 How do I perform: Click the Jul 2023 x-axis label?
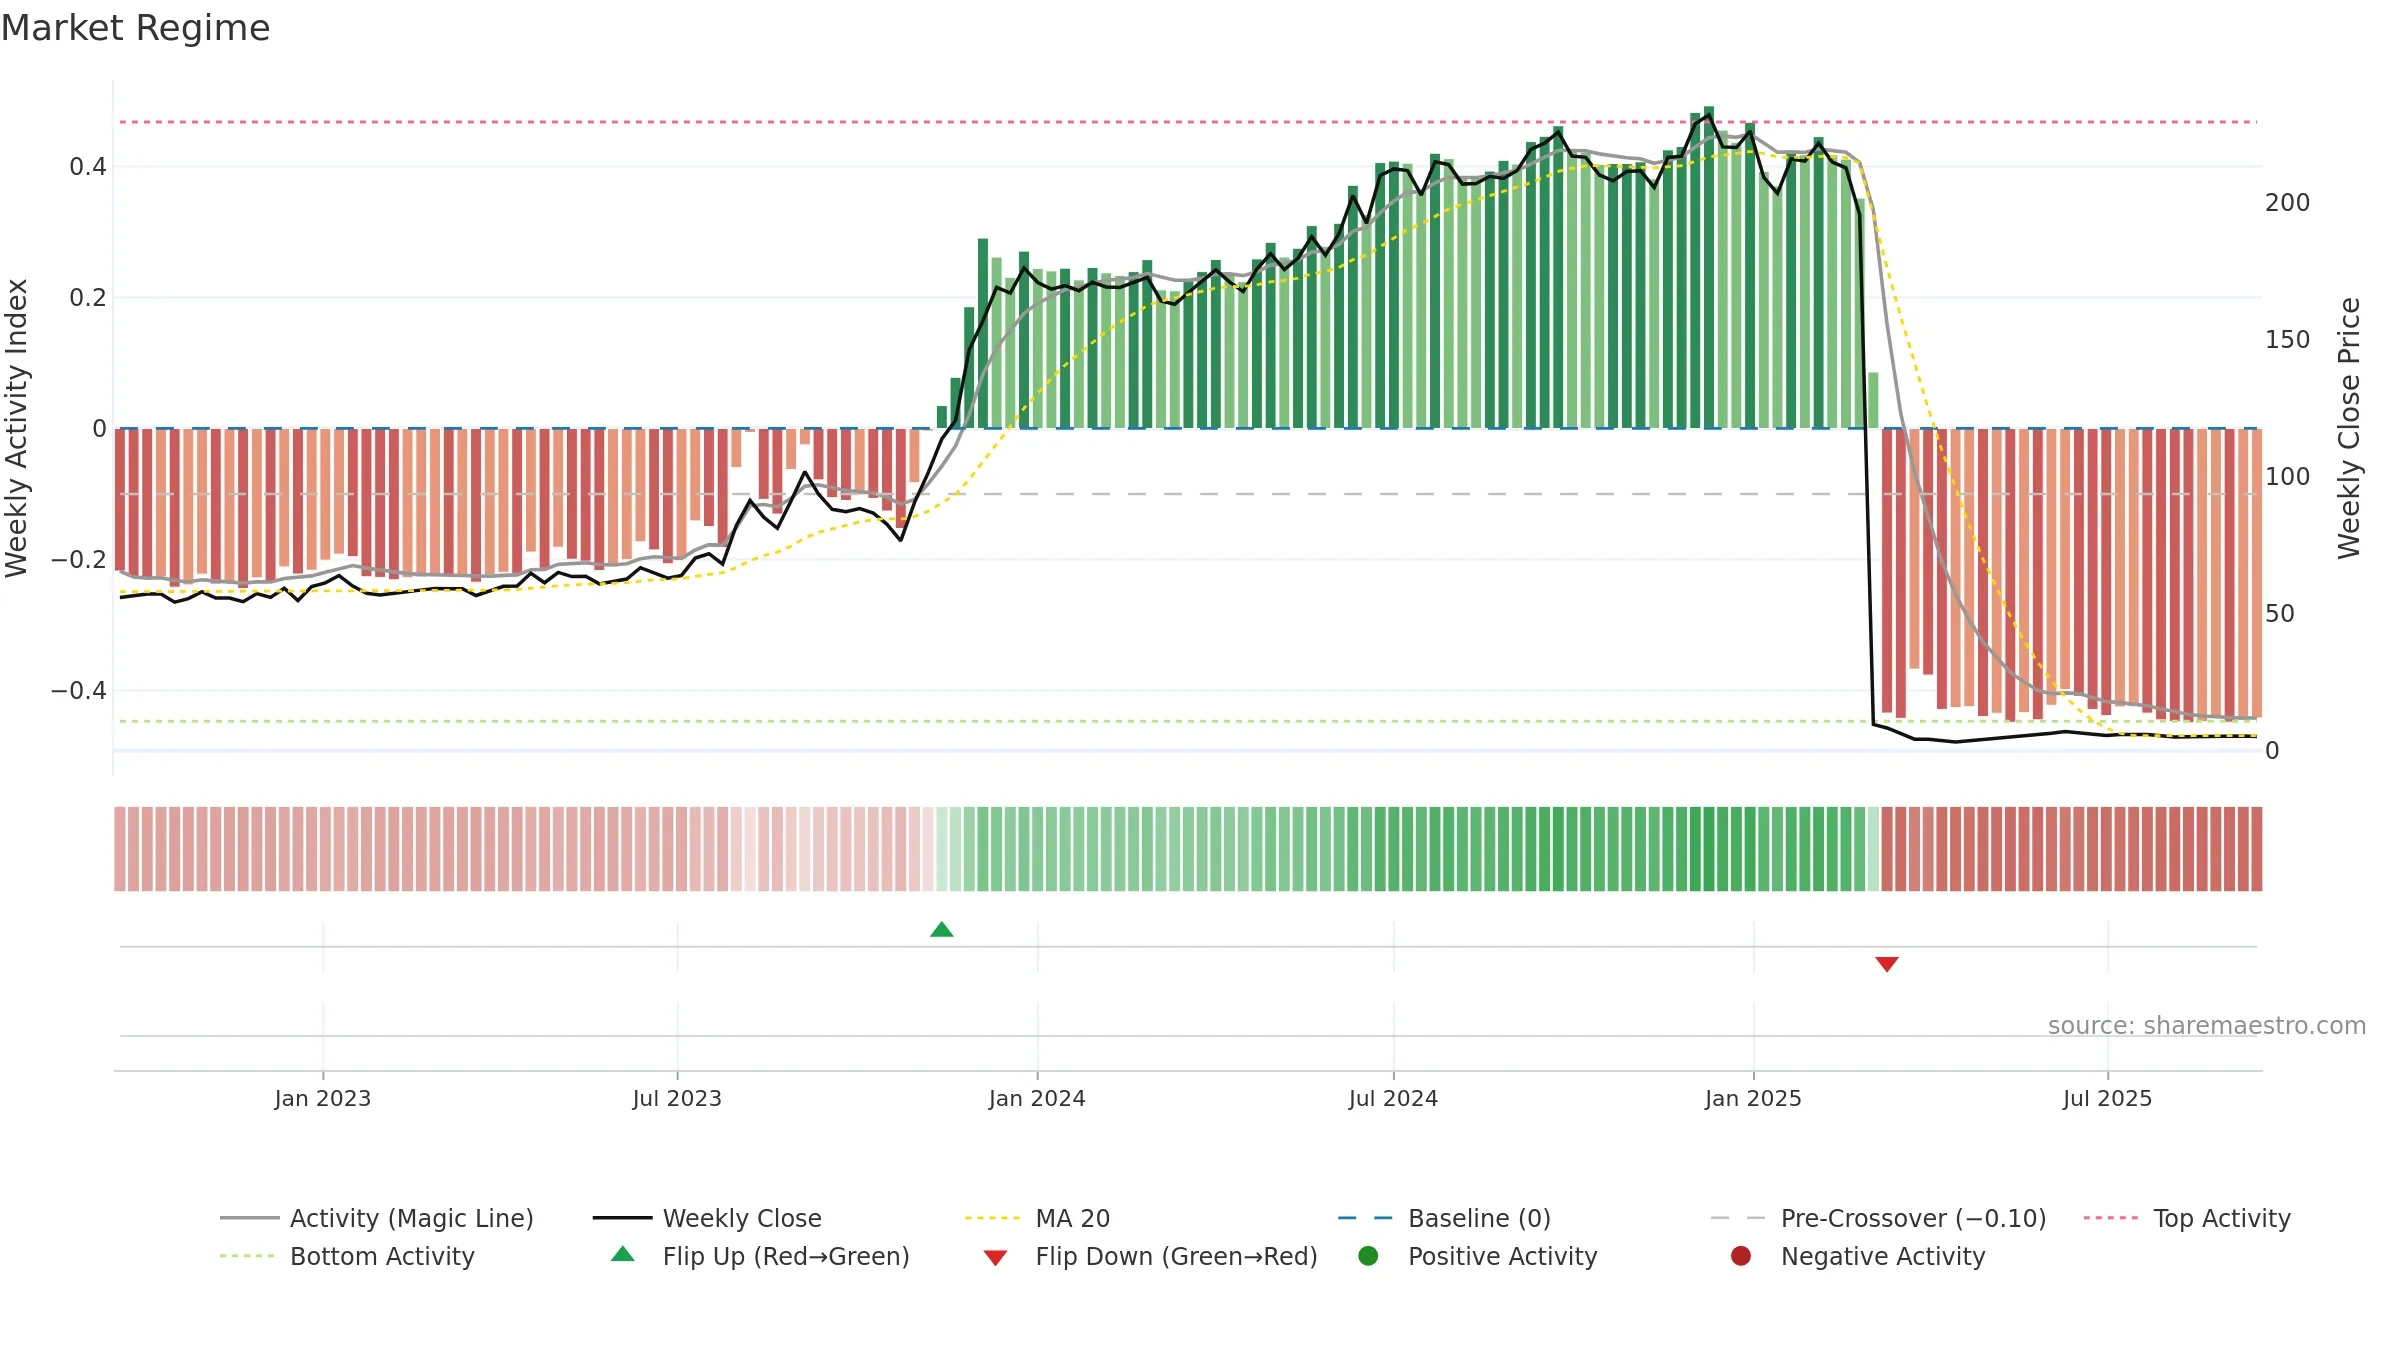point(677,1098)
